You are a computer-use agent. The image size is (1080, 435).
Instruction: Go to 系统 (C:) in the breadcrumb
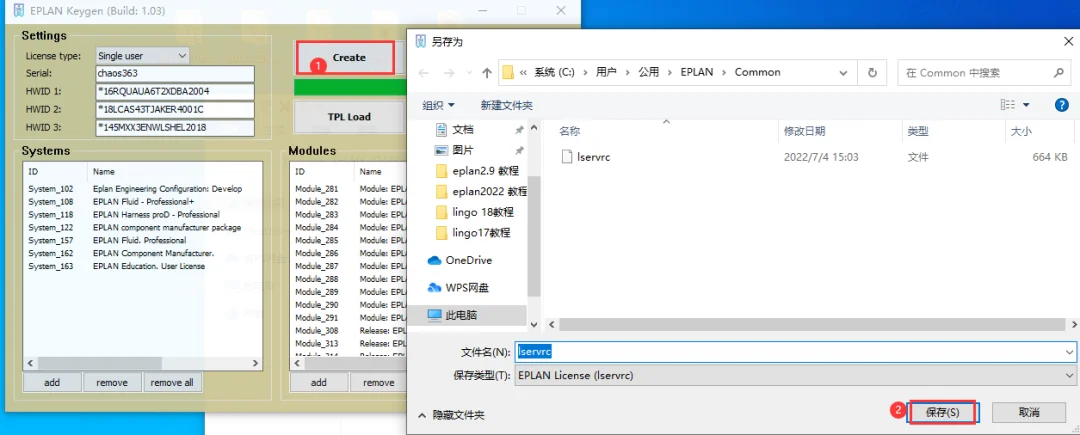click(x=552, y=72)
